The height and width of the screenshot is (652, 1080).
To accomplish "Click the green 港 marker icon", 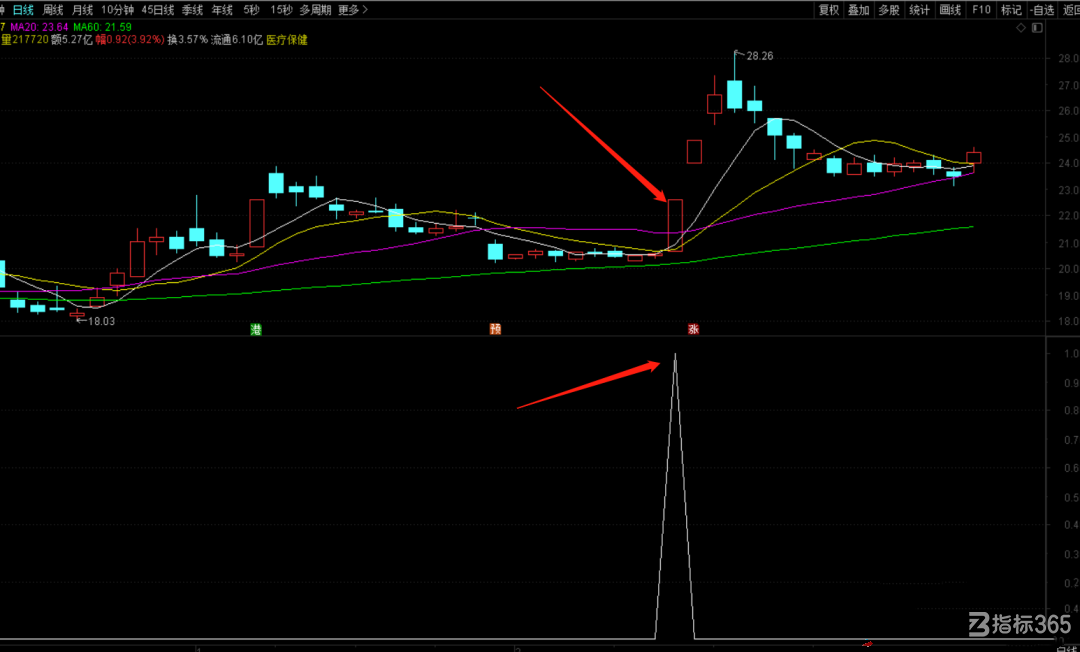I will click(x=256, y=329).
